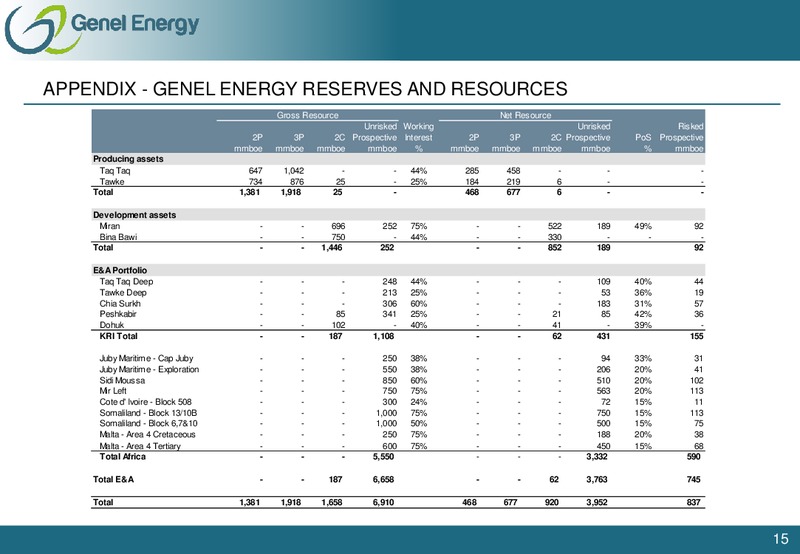Image resolution: width=800 pixels, height=554 pixels.
Task: Select the E&A Portfolio section heading
Action: click(x=120, y=270)
